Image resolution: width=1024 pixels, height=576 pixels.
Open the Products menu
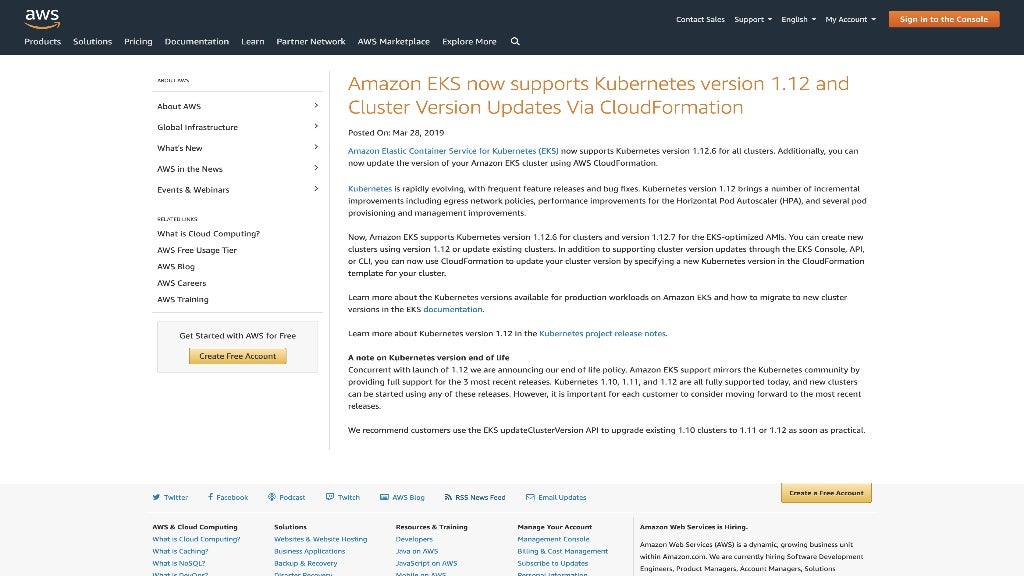42,41
